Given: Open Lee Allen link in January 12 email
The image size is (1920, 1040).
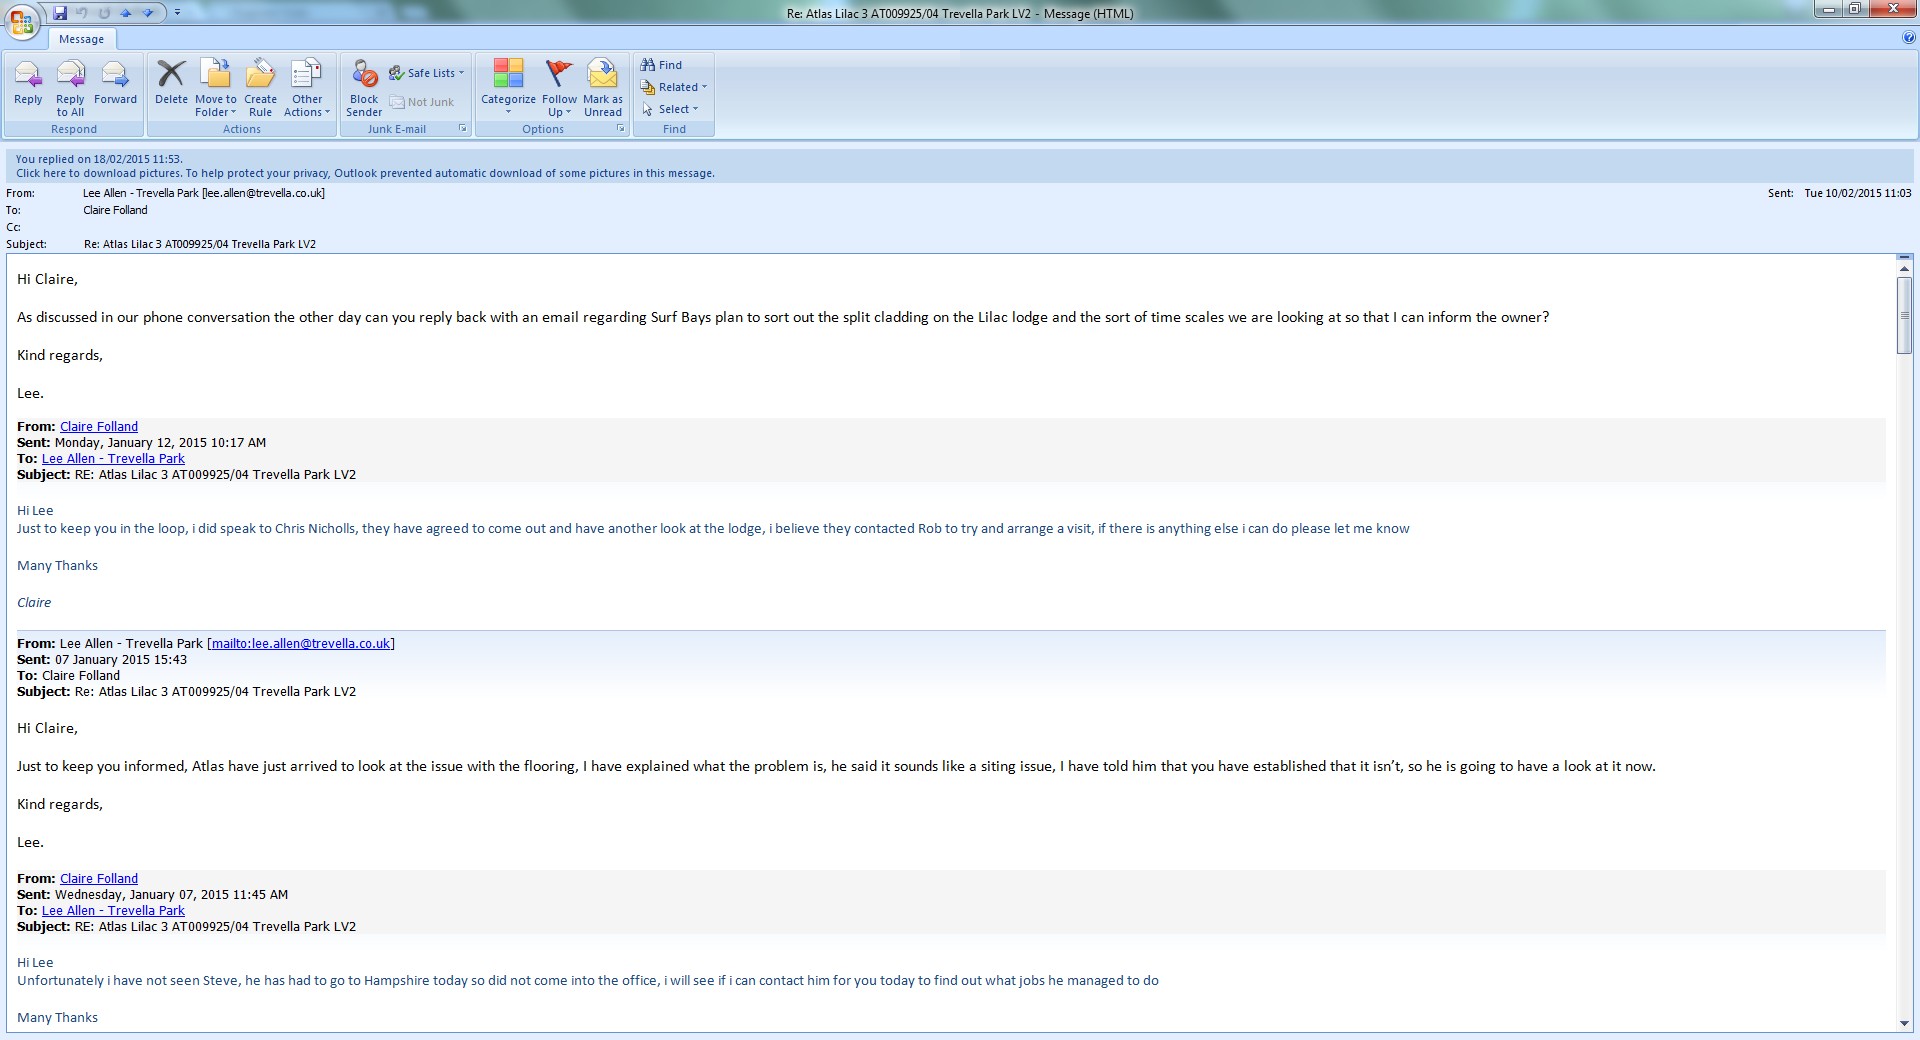Looking at the screenshot, I should coord(113,458).
